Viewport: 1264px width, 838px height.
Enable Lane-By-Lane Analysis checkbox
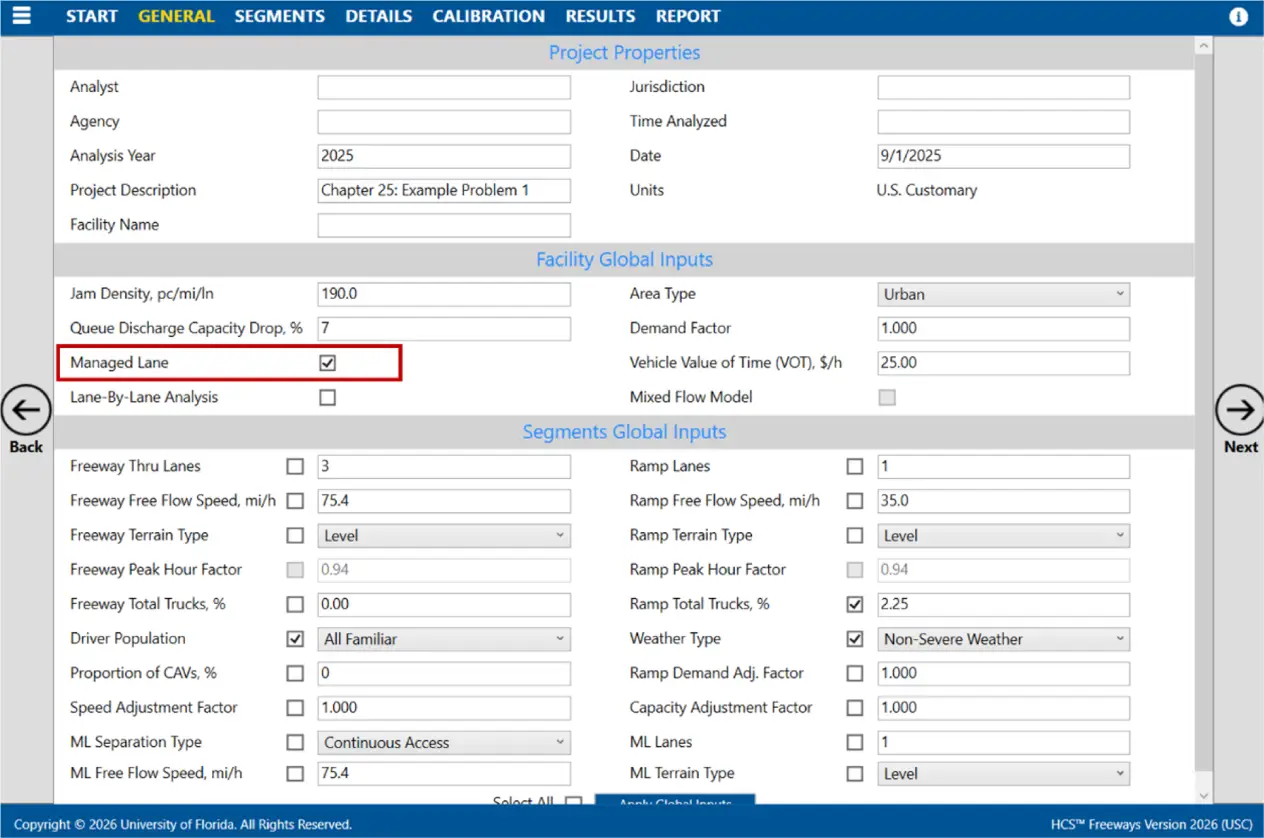coord(327,398)
